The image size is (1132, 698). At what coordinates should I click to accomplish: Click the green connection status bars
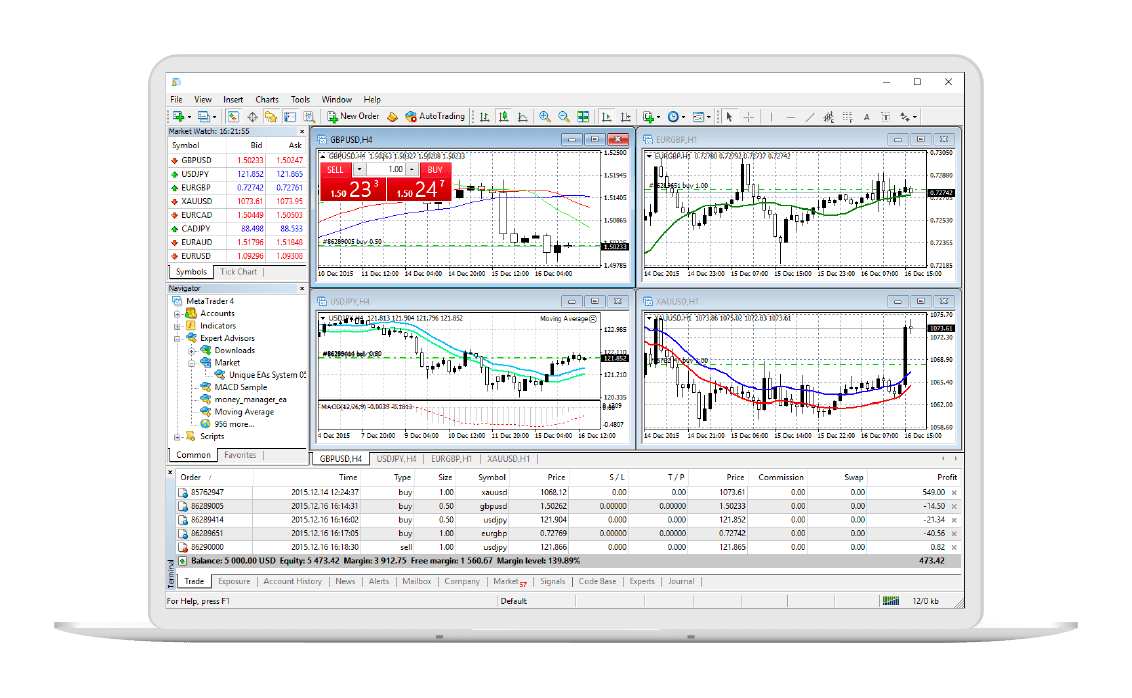point(889,600)
